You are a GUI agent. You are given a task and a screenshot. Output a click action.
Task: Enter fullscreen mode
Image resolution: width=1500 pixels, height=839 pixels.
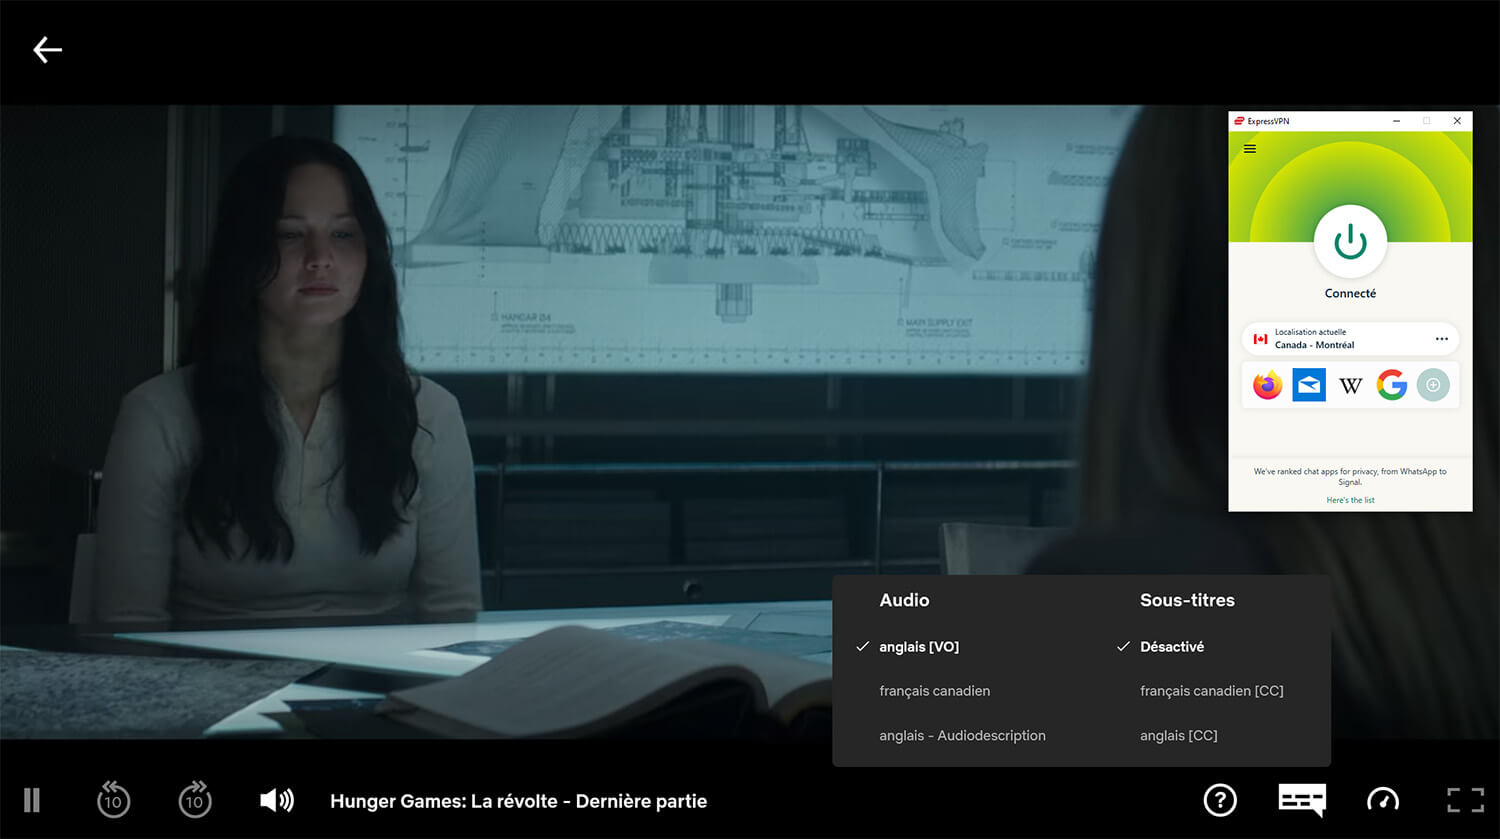pyautogui.click(x=1466, y=800)
